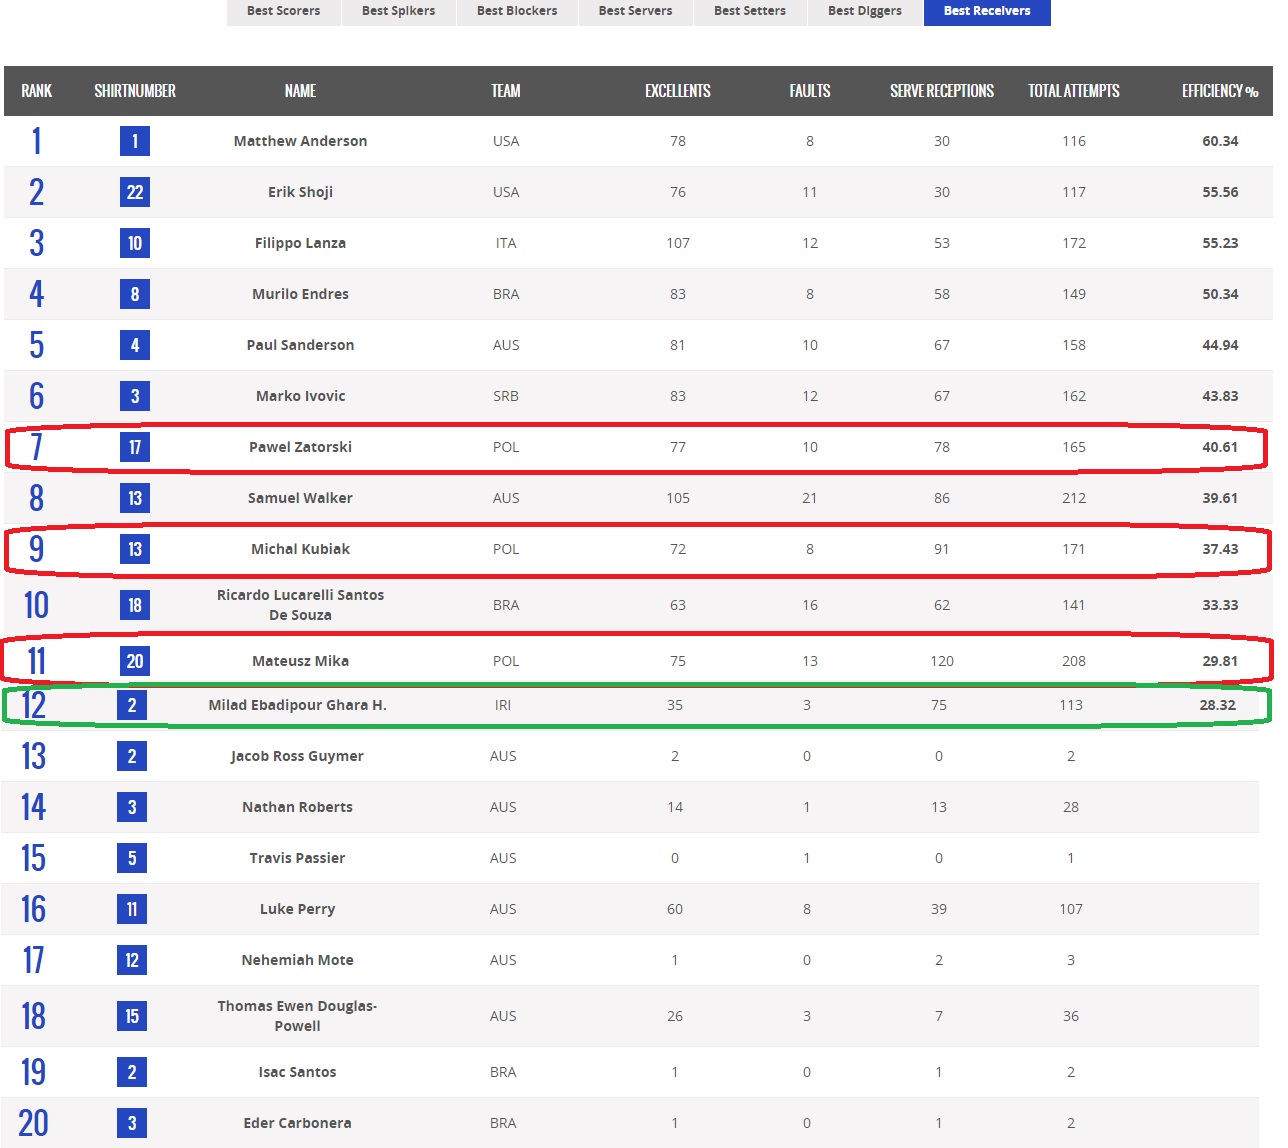Click the large rank number 1
The width and height of the screenshot is (1288, 1148).
(x=37, y=141)
